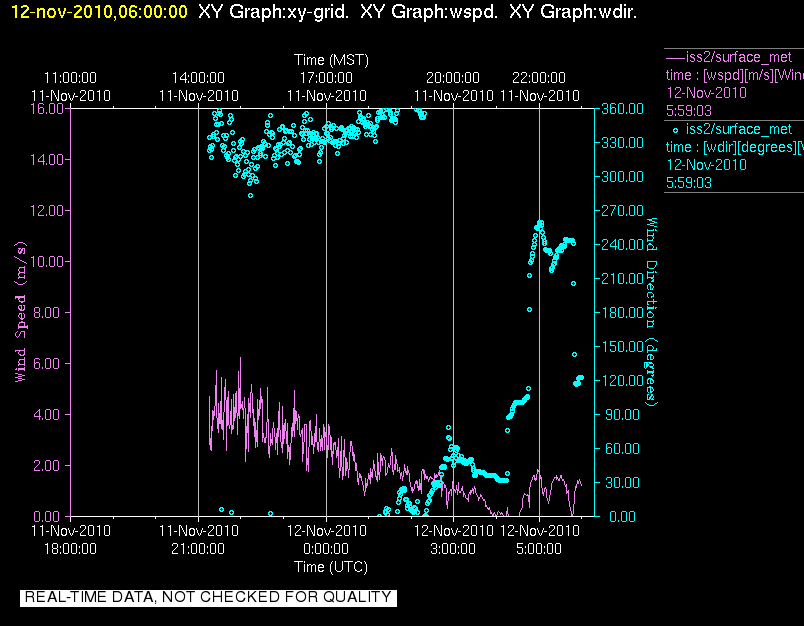This screenshot has height=626, width=804.
Task: Select the title text 'XY Graph:xy-grid.'
Action: coord(274,12)
